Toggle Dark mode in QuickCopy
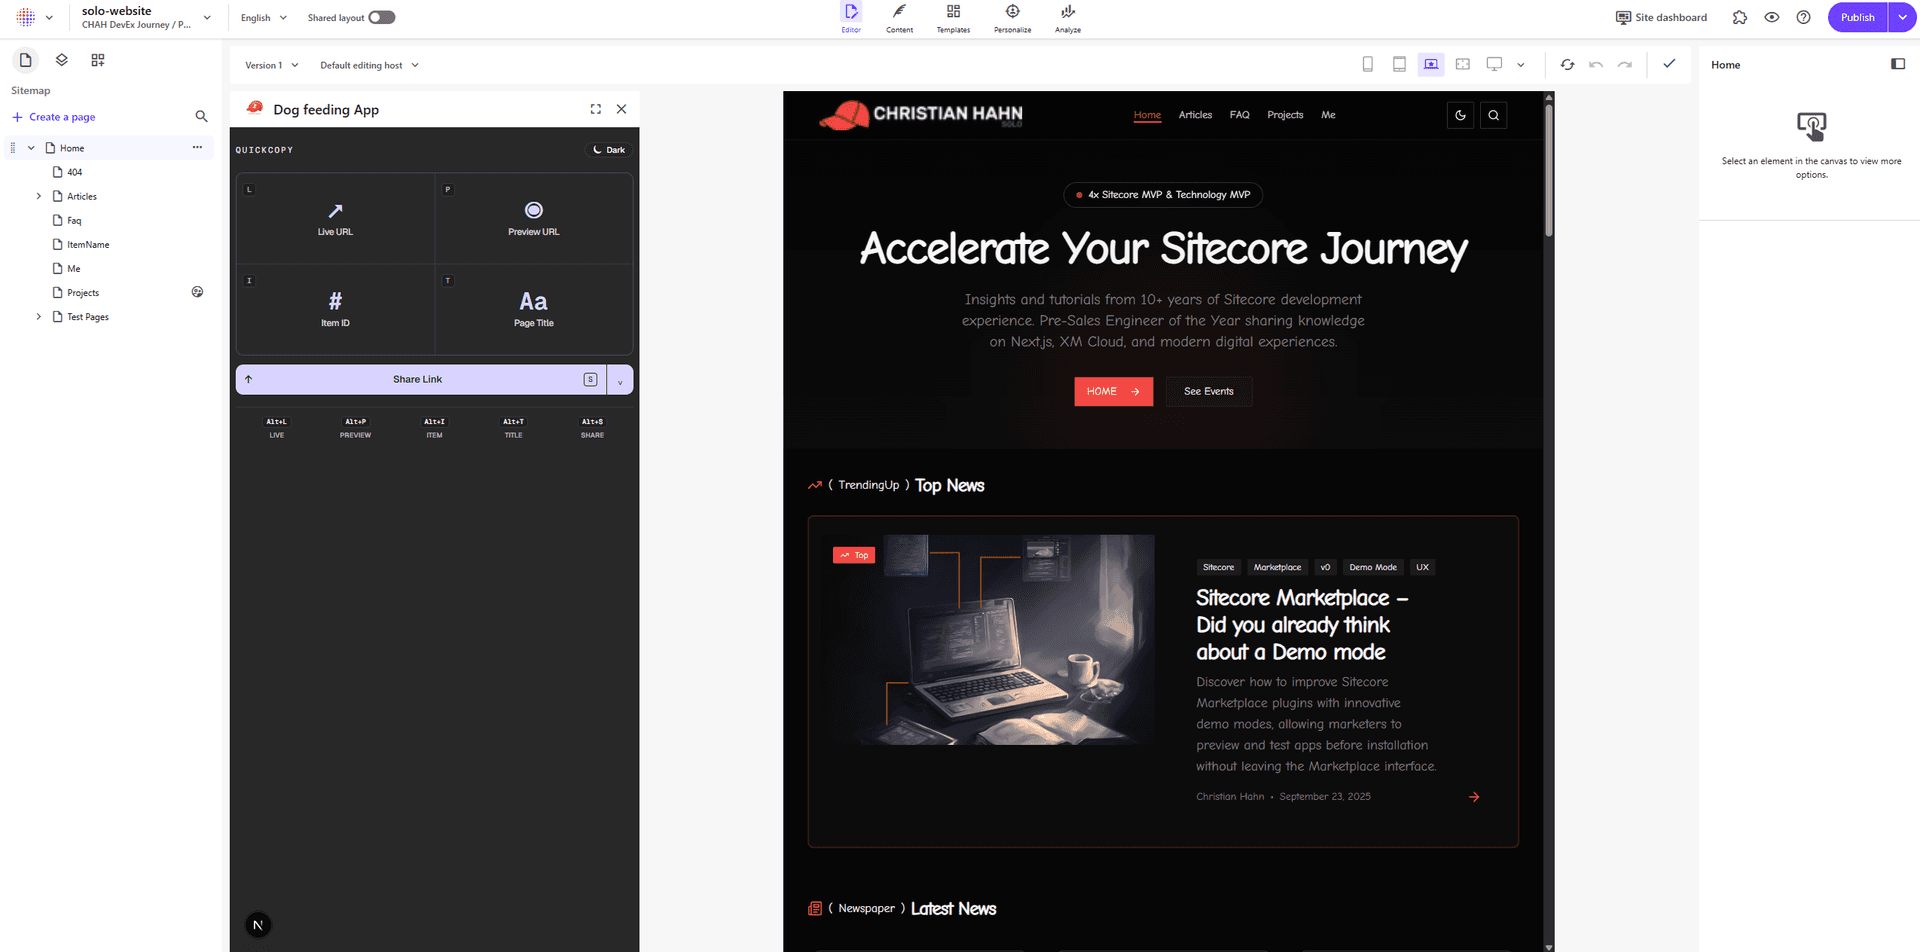The width and height of the screenshot is (1920, 952). tap(609, 150)
